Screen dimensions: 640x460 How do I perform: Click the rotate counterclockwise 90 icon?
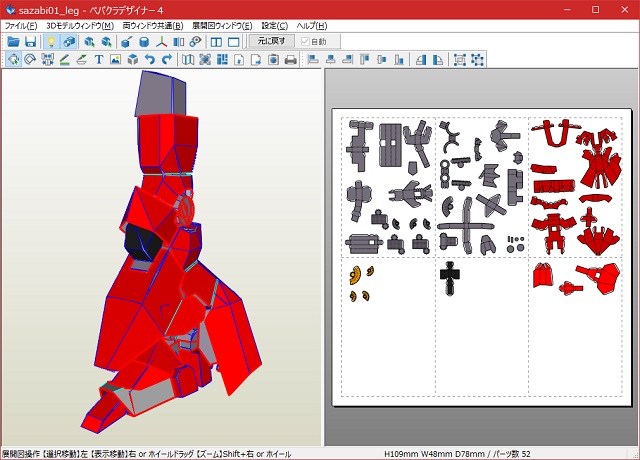[421, 60]
